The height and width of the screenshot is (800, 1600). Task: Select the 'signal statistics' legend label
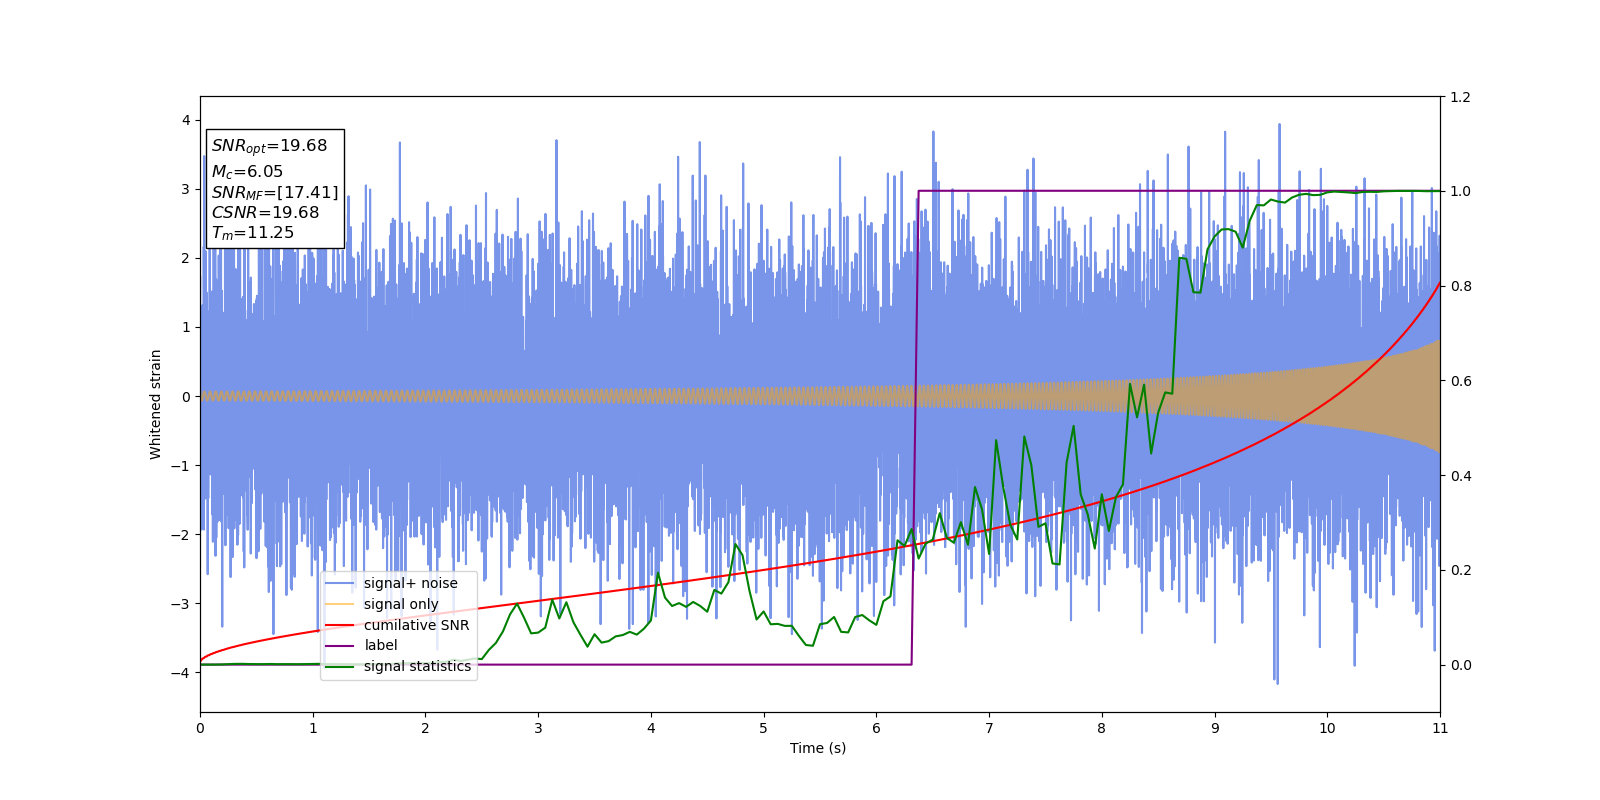tap(417, 667)
